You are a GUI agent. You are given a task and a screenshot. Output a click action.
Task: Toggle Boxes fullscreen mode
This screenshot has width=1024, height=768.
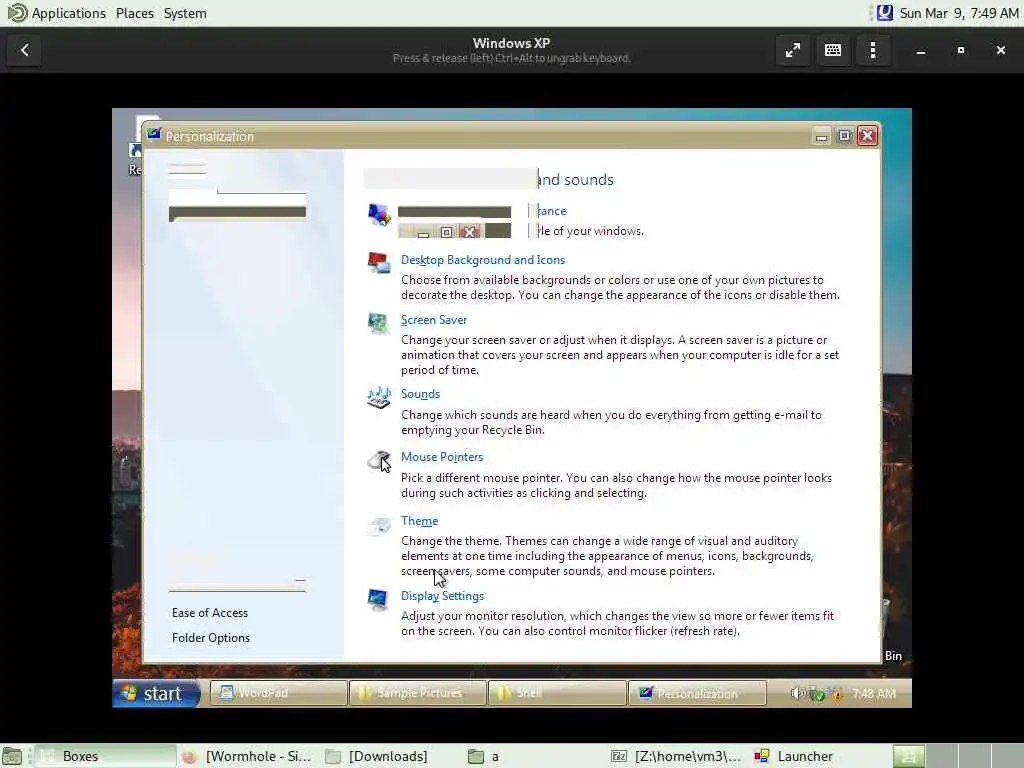point(793,50)
